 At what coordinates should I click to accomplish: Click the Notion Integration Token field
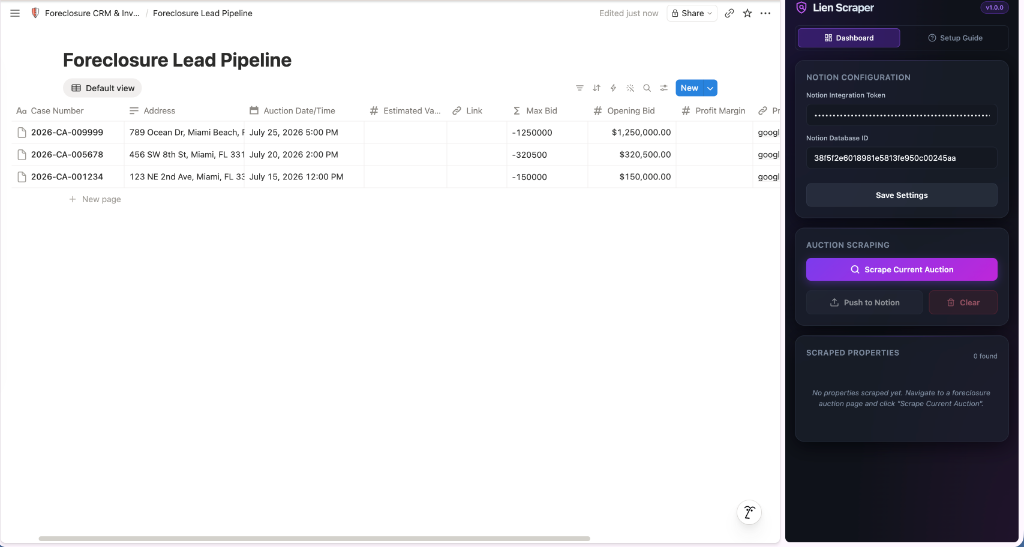click(901, 115)
